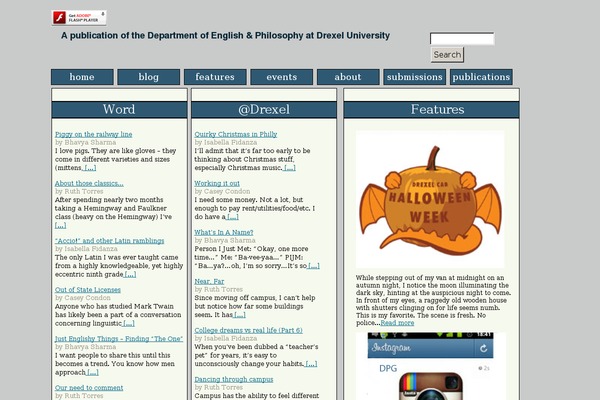Expand the About those classics excerpt
This screenshot has height=400, width=600.
click(x=60, y=225)
